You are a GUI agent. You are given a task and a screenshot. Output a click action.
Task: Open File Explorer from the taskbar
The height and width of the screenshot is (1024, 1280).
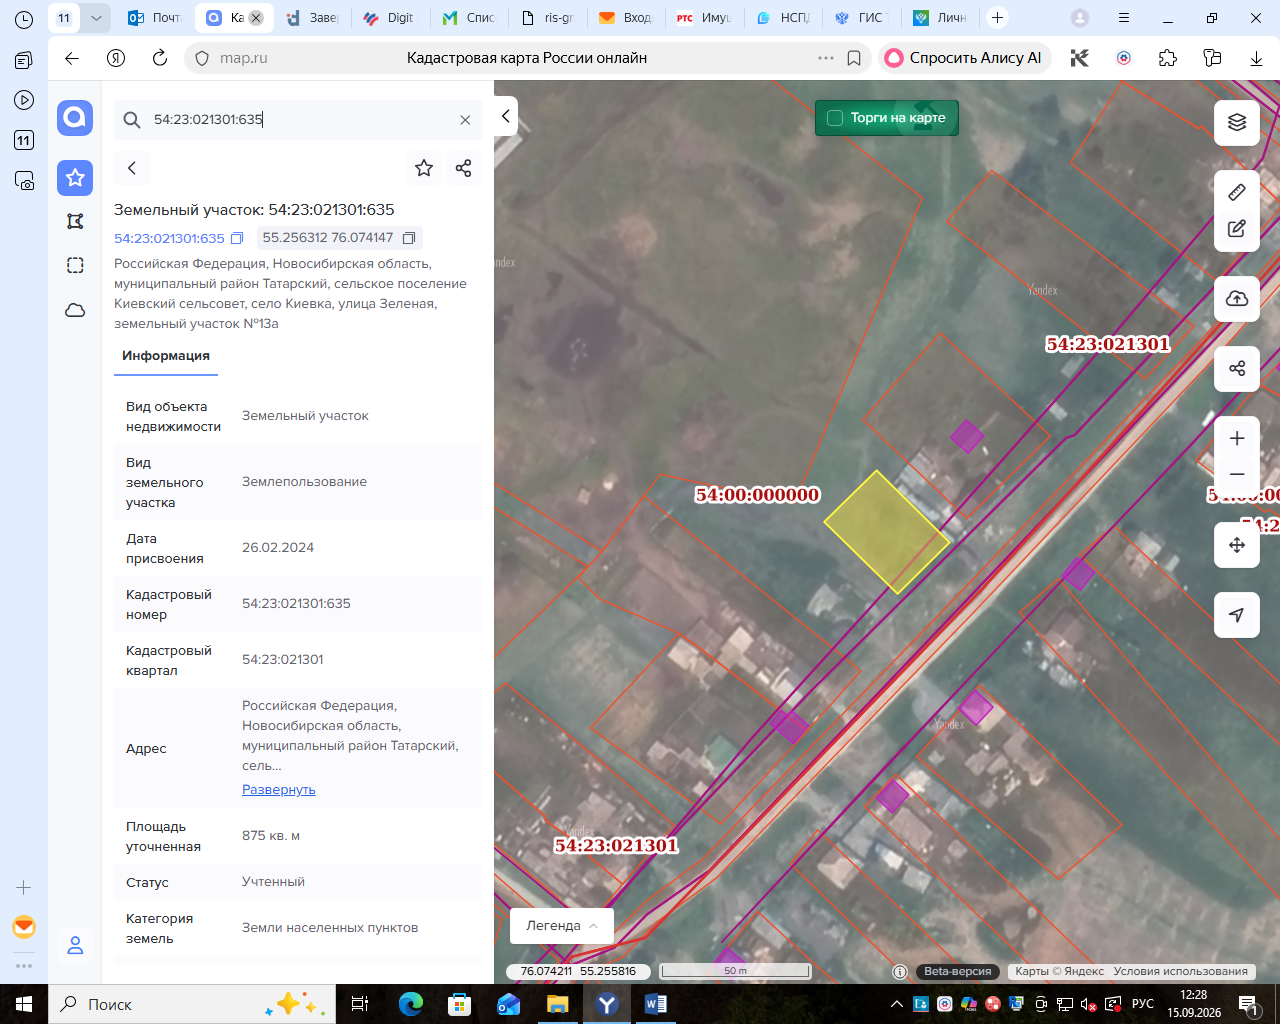tap(557, 1004)
